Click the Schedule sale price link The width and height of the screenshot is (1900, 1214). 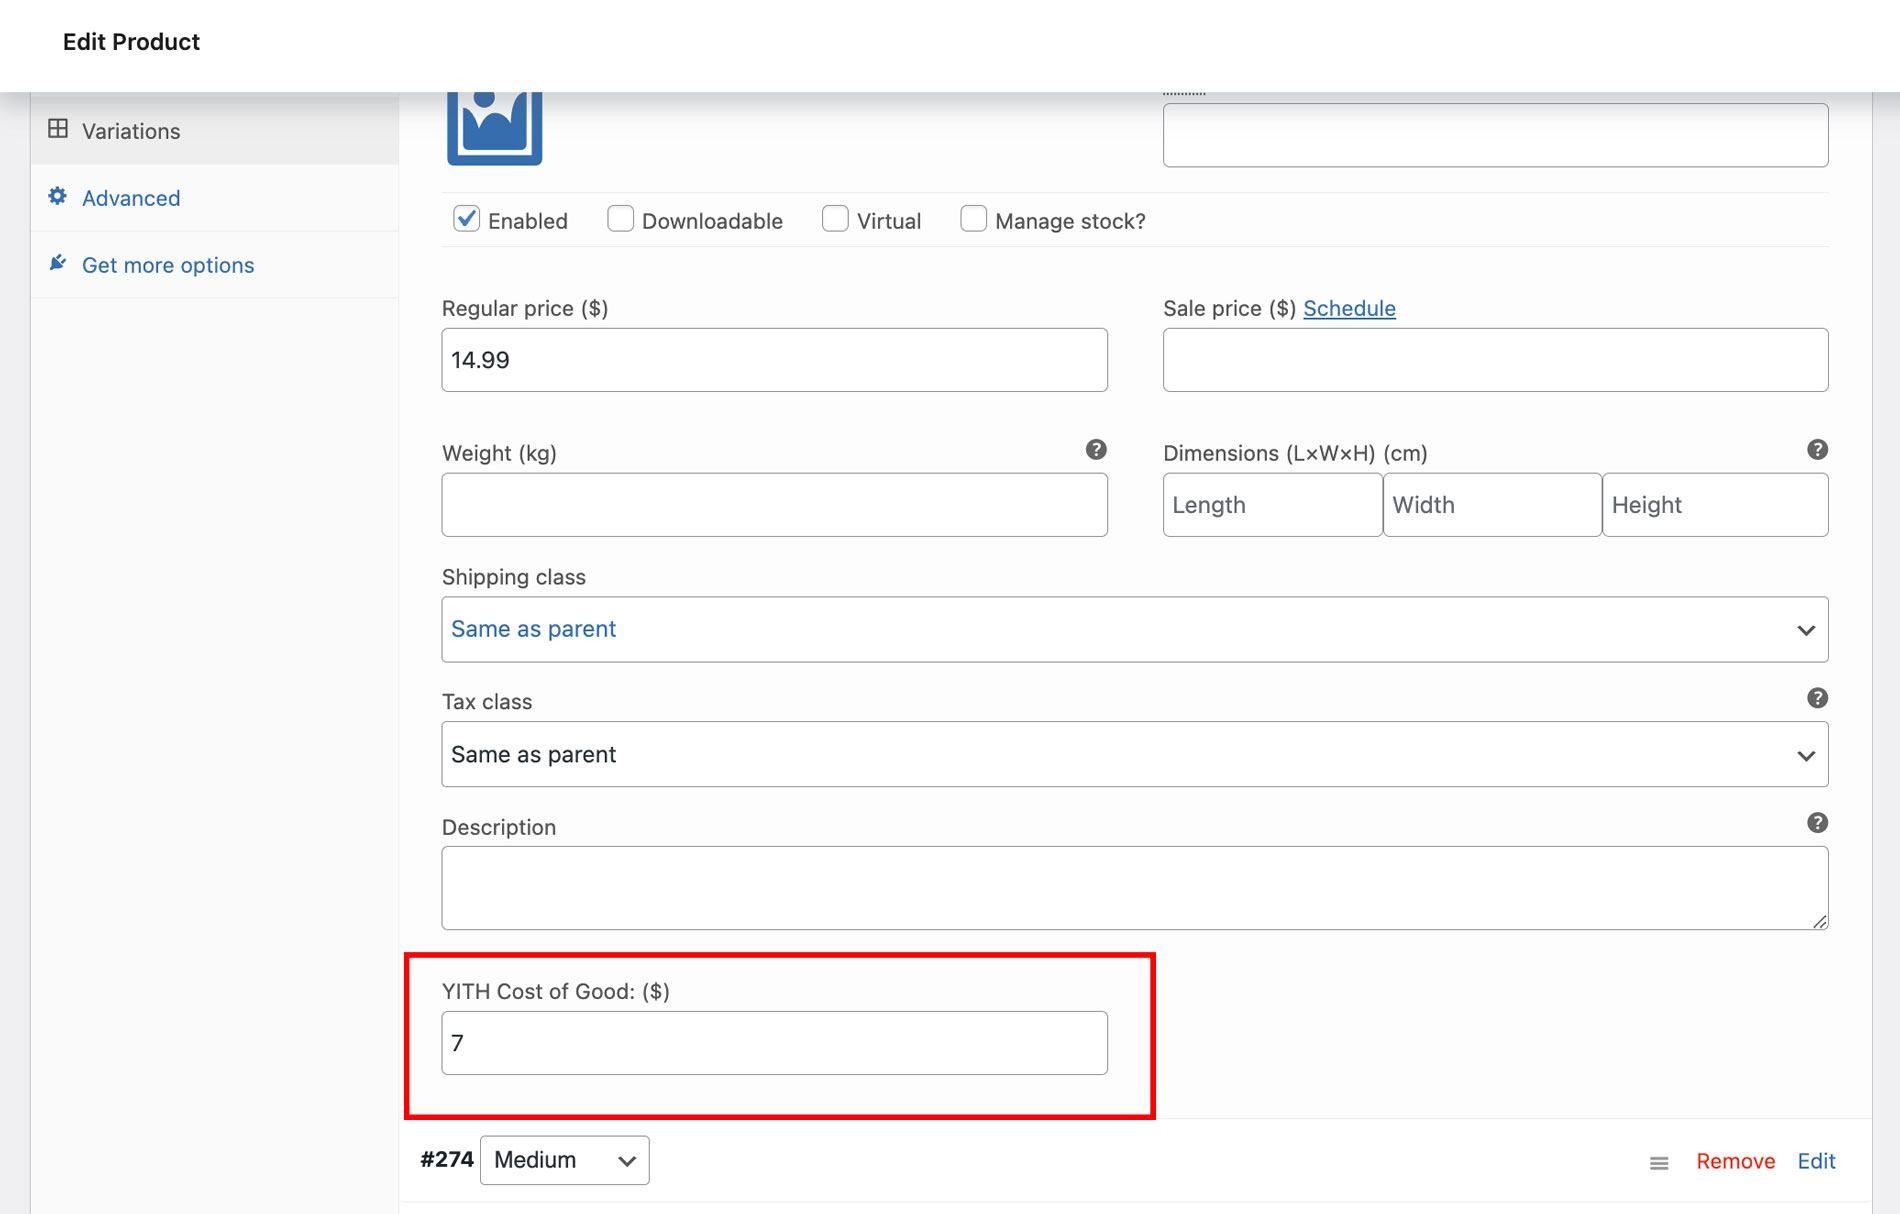pos(1349,308)
